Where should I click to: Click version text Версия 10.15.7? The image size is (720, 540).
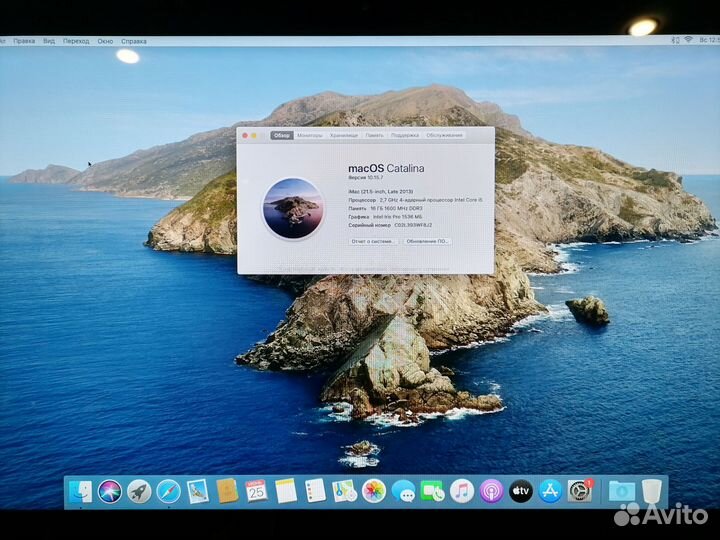point(366,178)
